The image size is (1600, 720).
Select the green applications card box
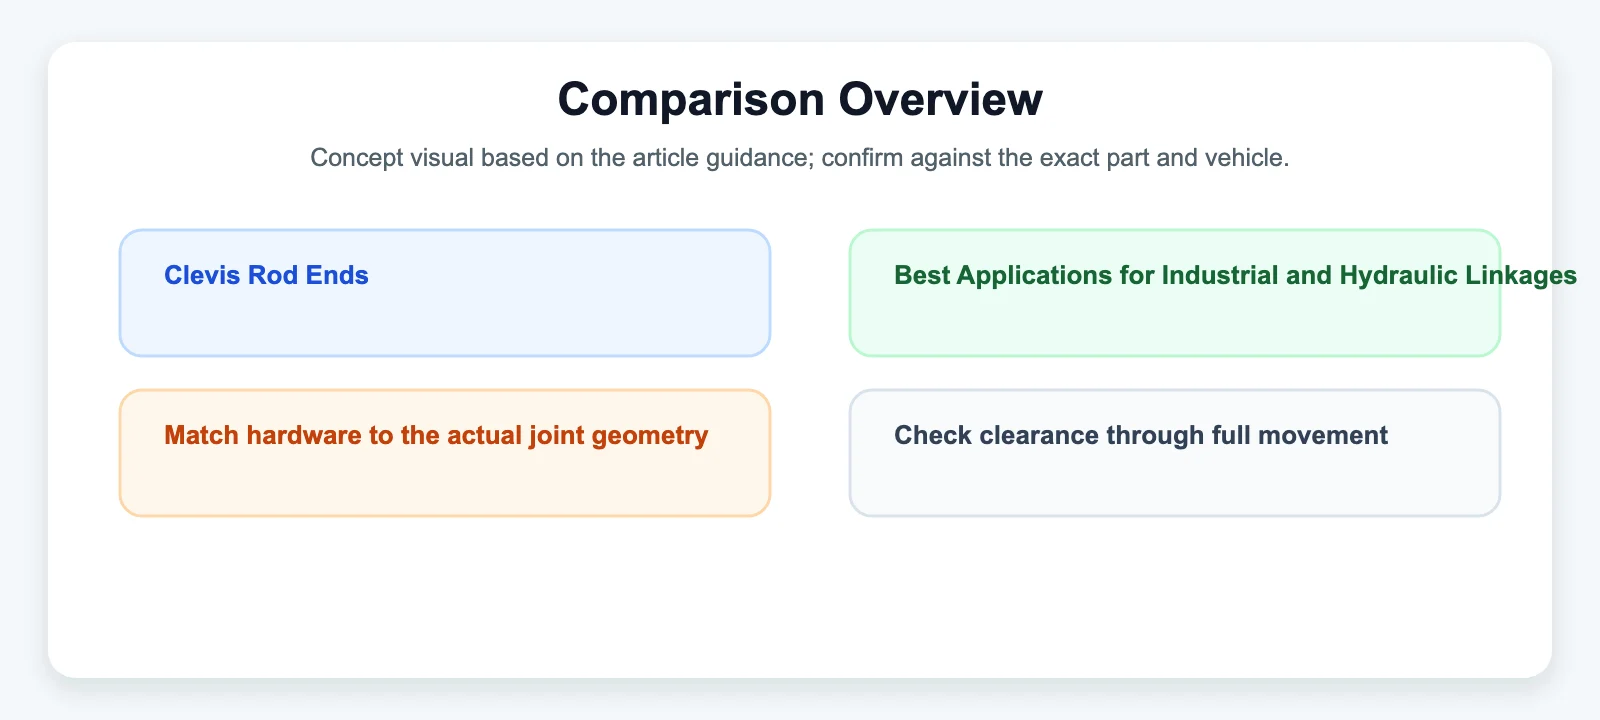point(1175,293)
